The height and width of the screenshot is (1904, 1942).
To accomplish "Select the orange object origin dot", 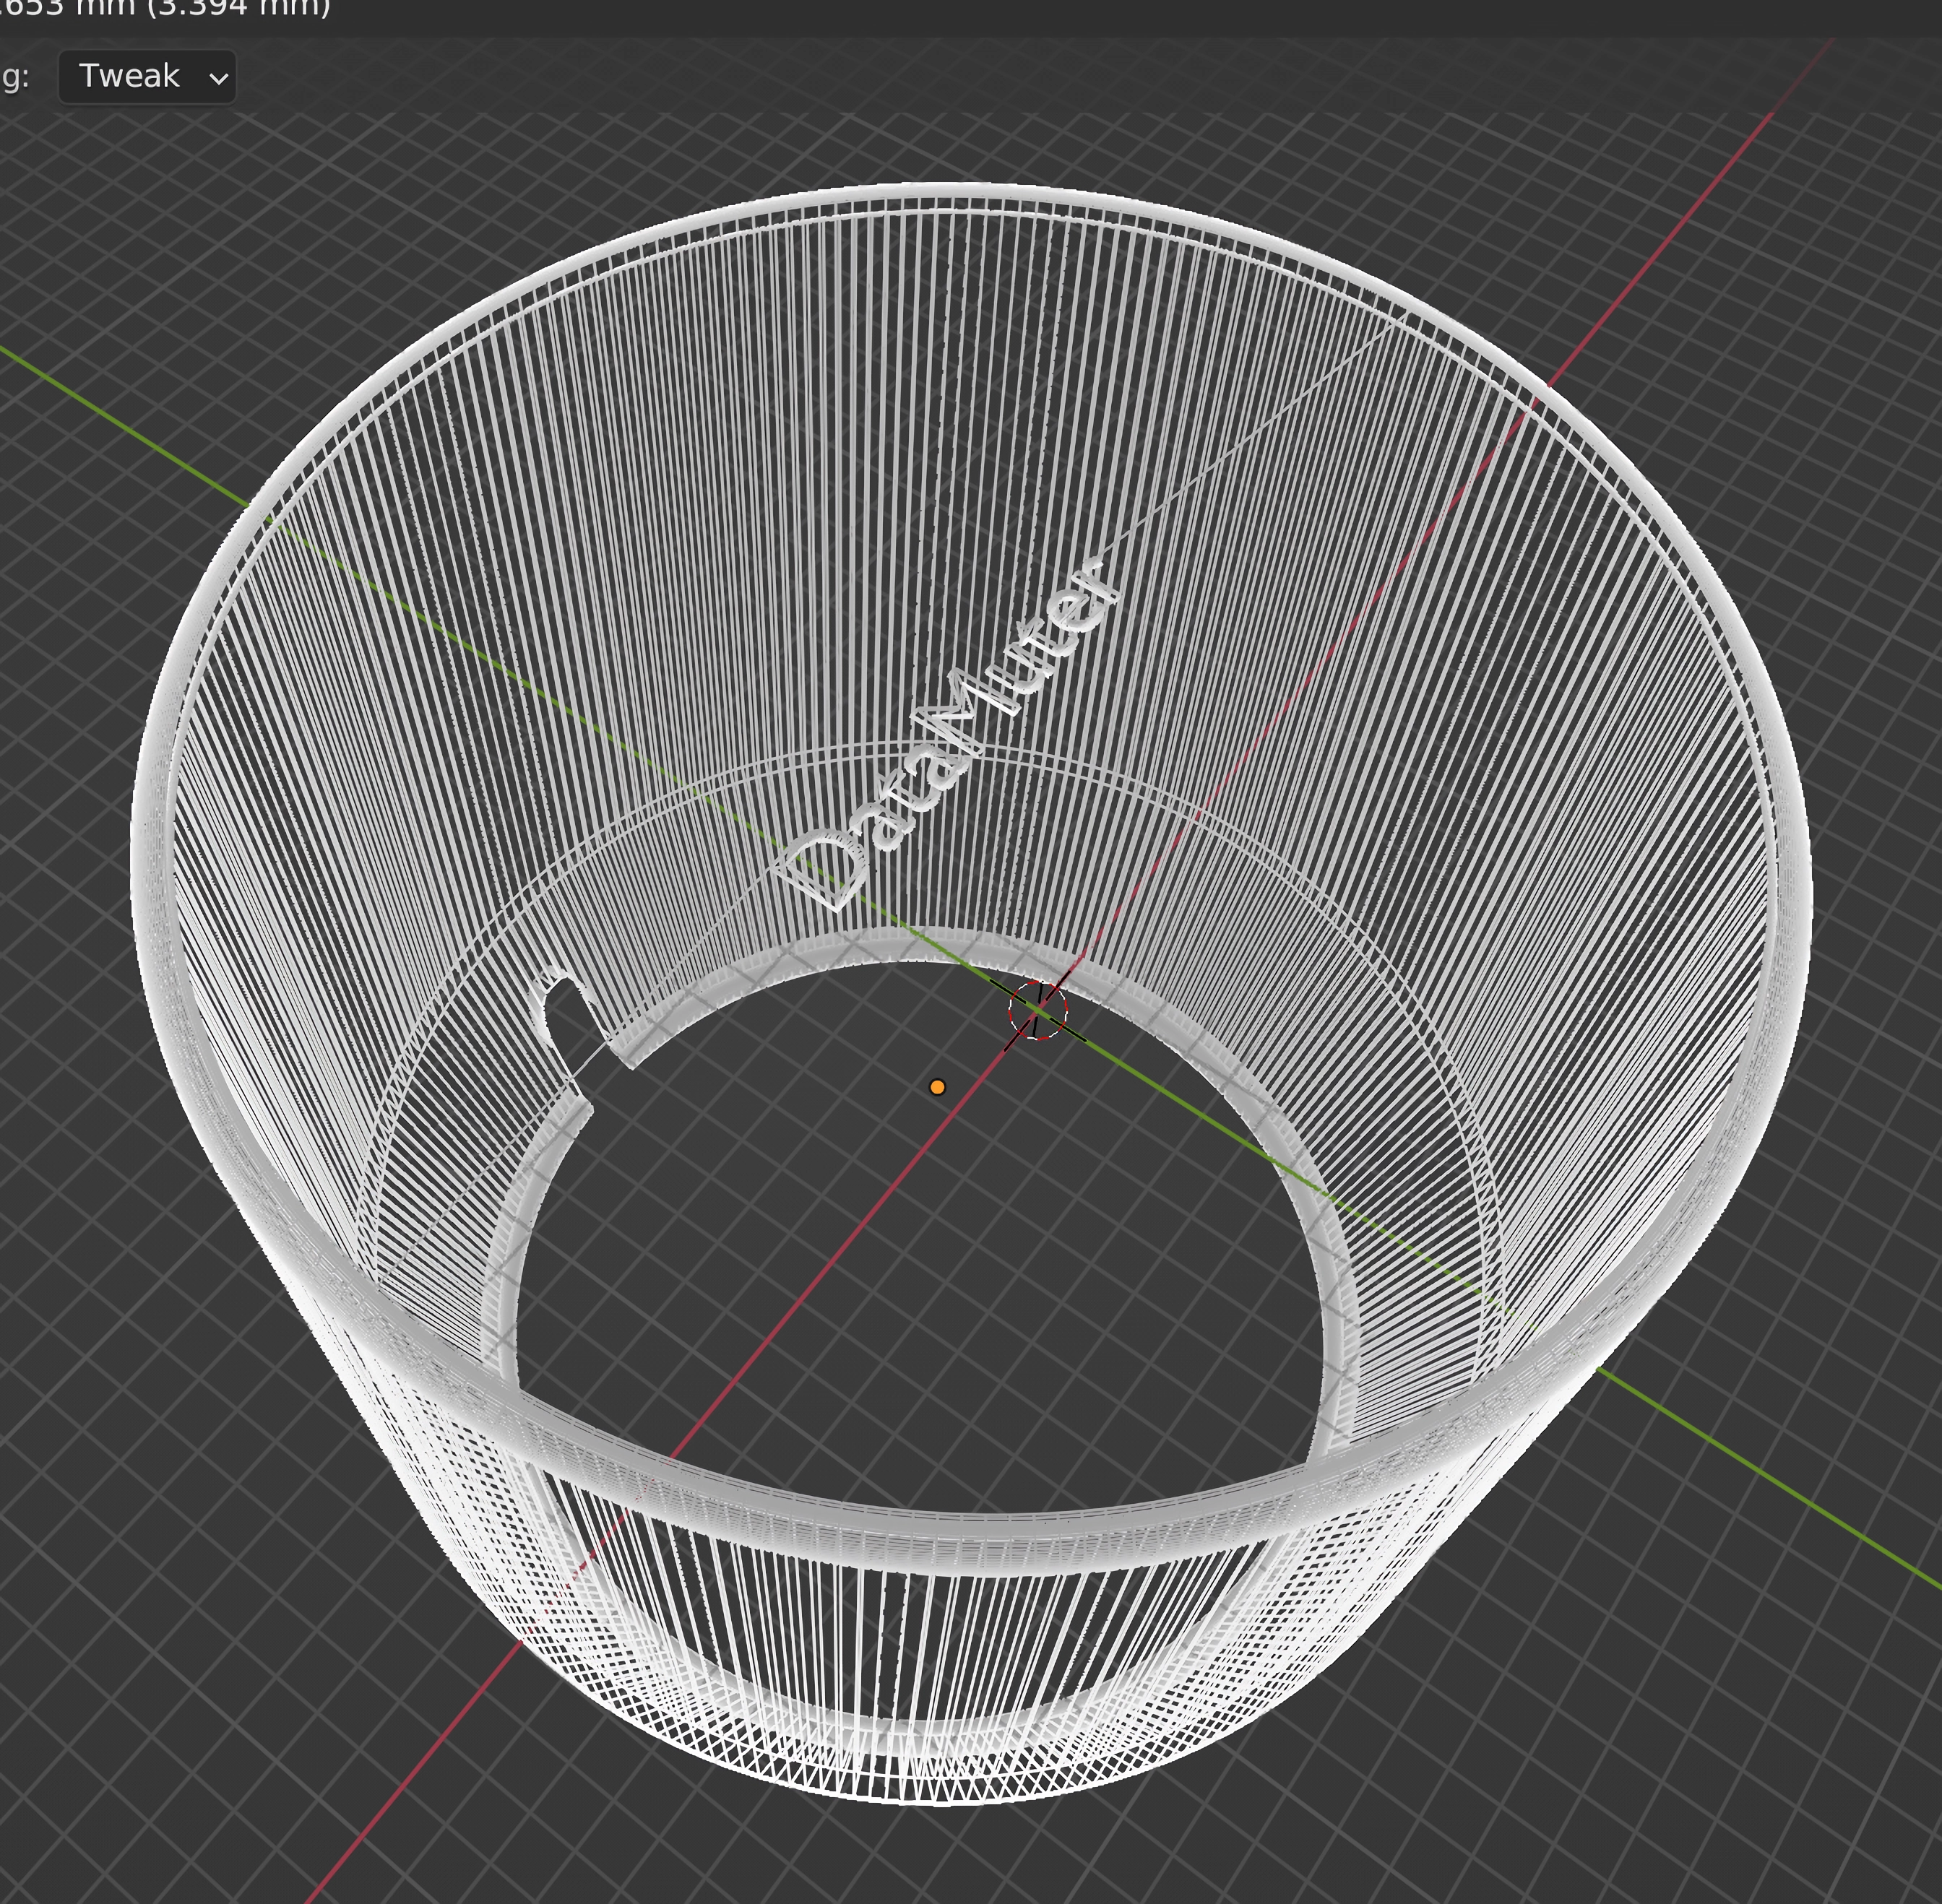I will click(937, 1087).
